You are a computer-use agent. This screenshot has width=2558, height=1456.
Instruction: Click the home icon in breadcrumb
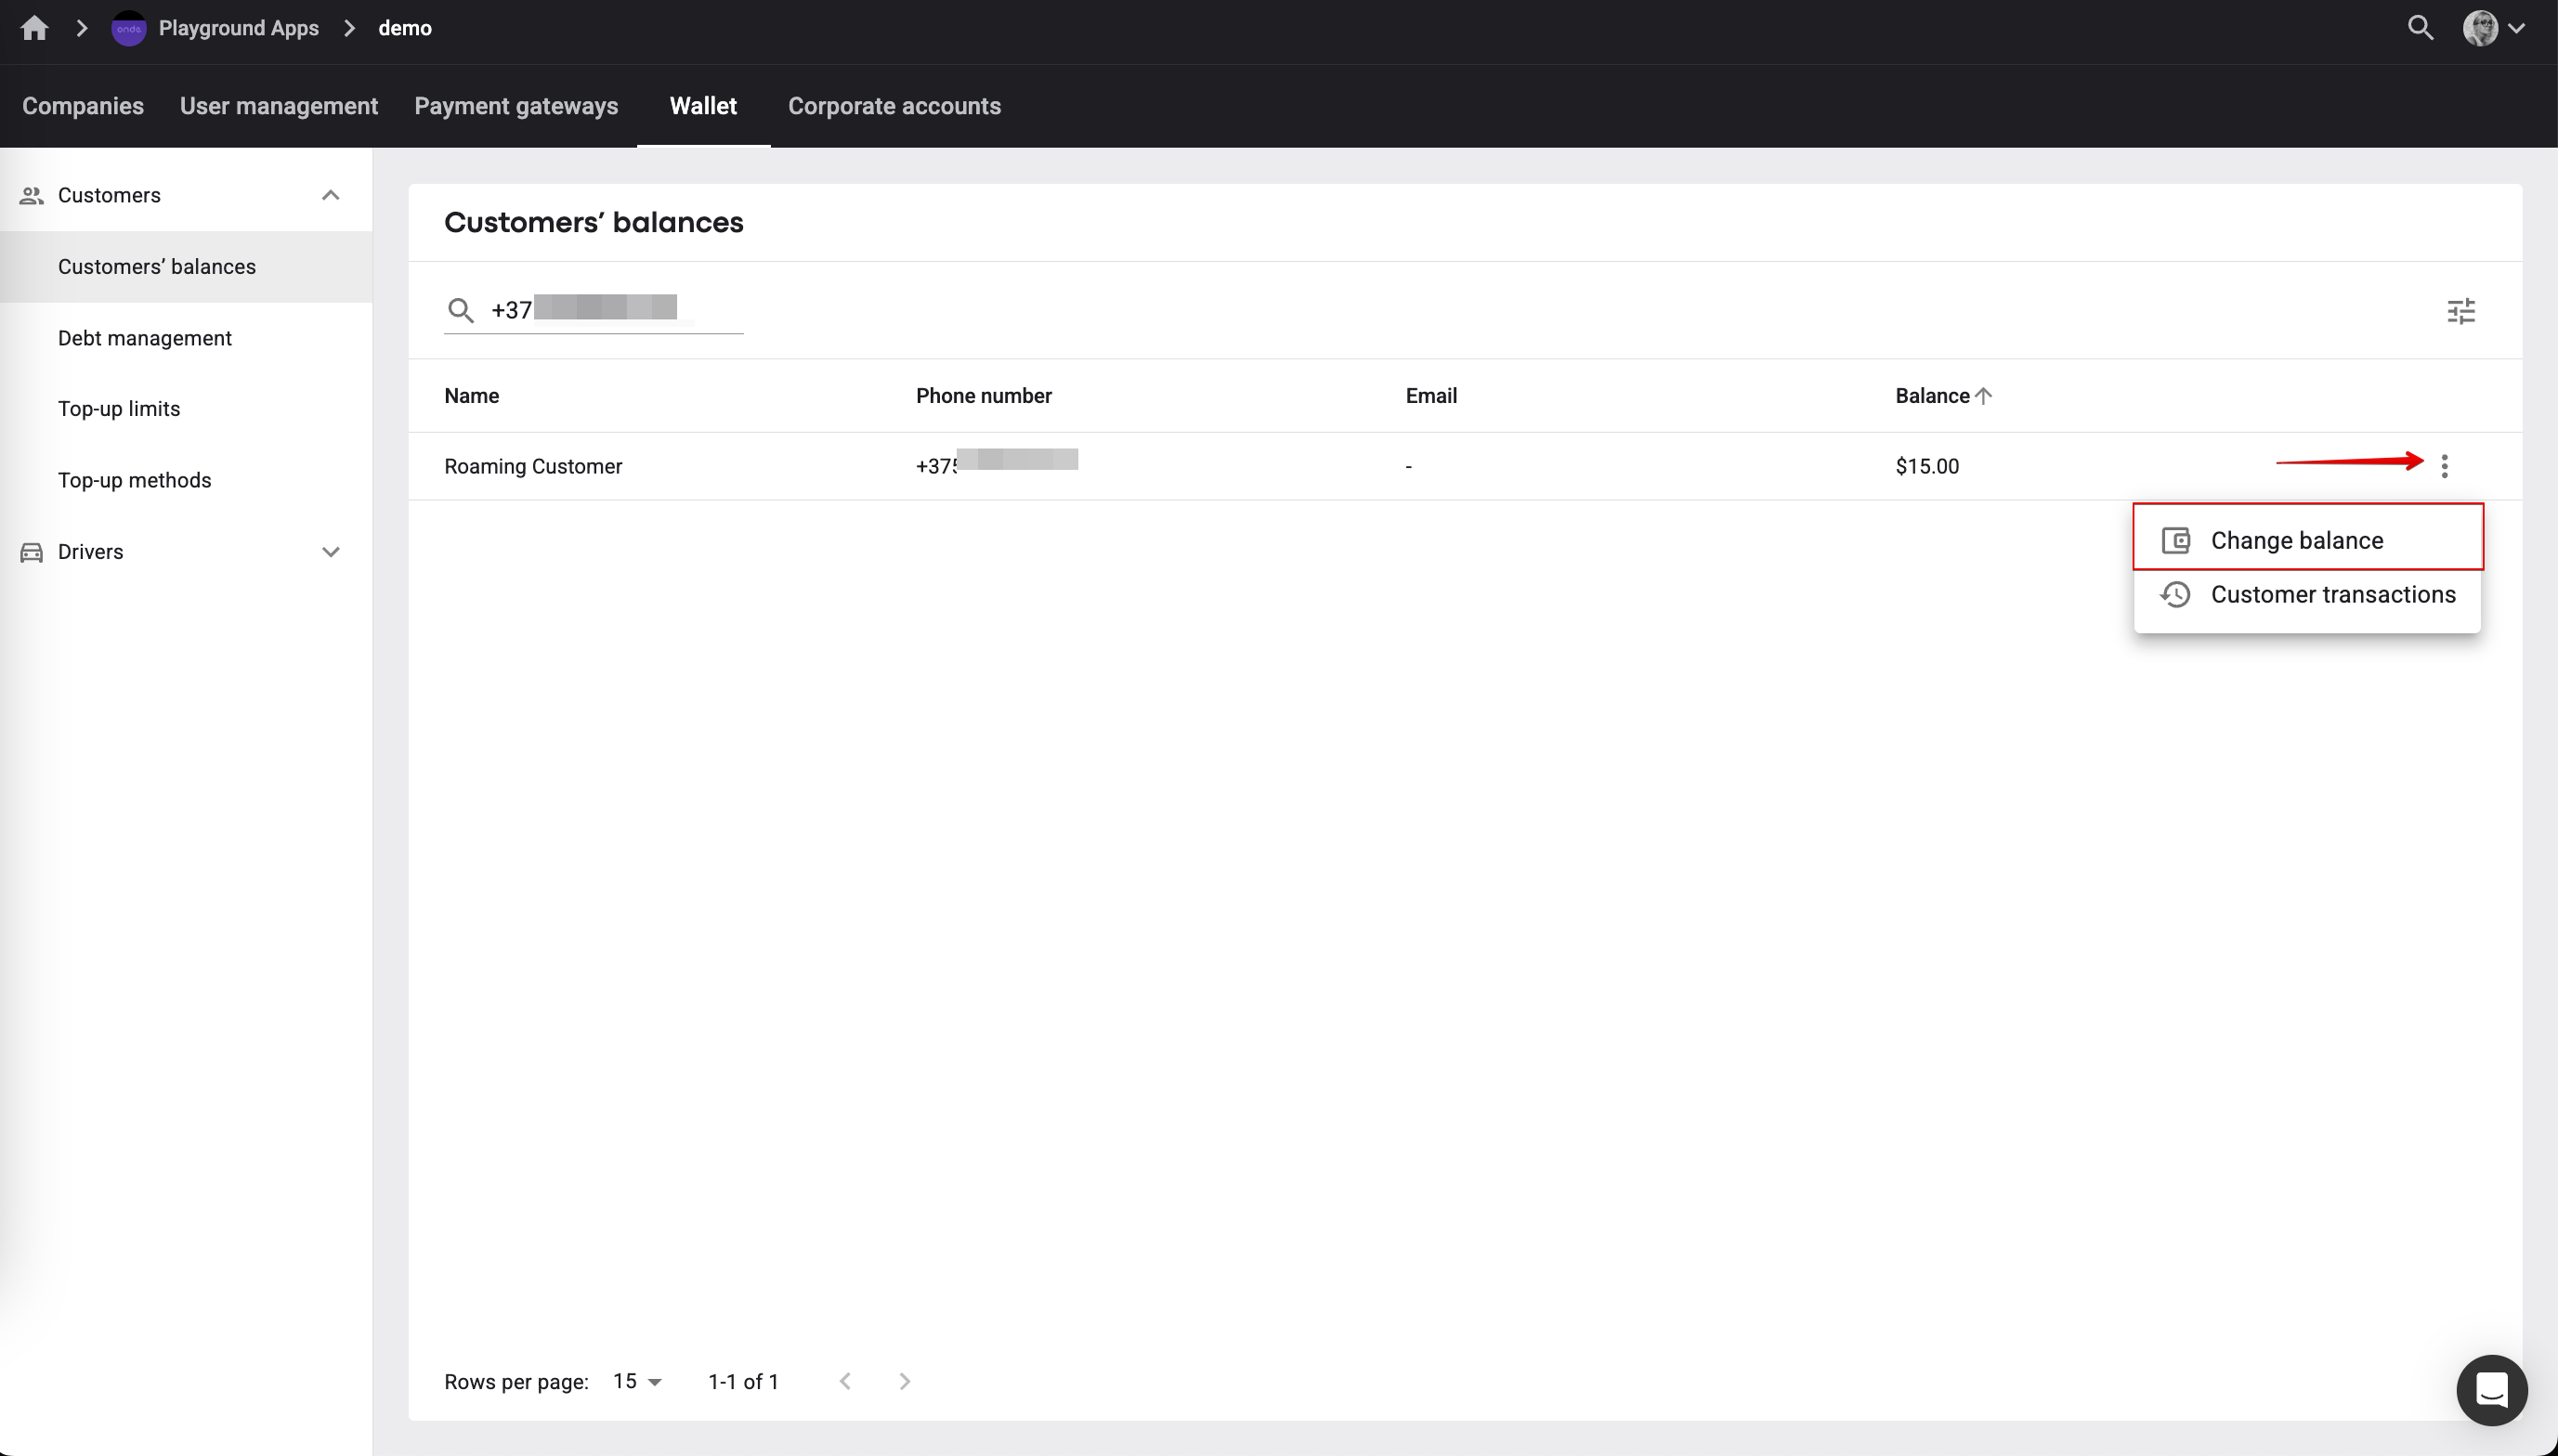click(34, 28)
